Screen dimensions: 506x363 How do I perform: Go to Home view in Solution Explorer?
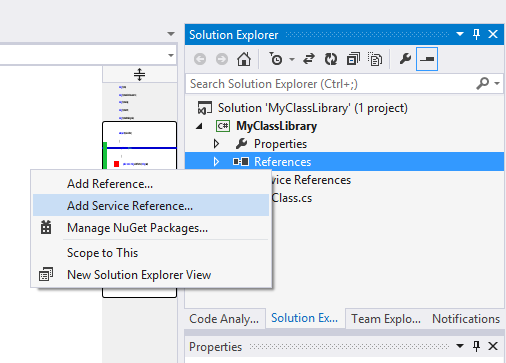tap(244, 59)
